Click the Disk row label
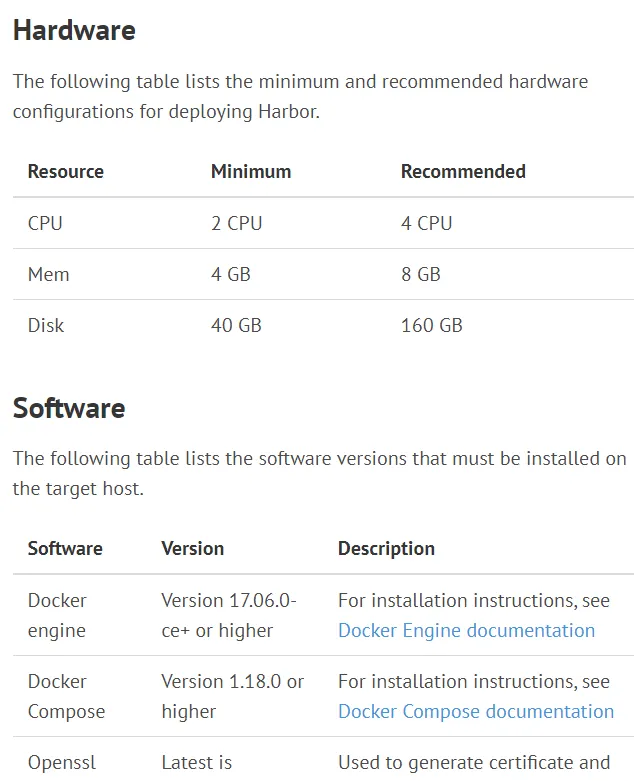This screenshot has height=781, width=634. click(46, 325)
